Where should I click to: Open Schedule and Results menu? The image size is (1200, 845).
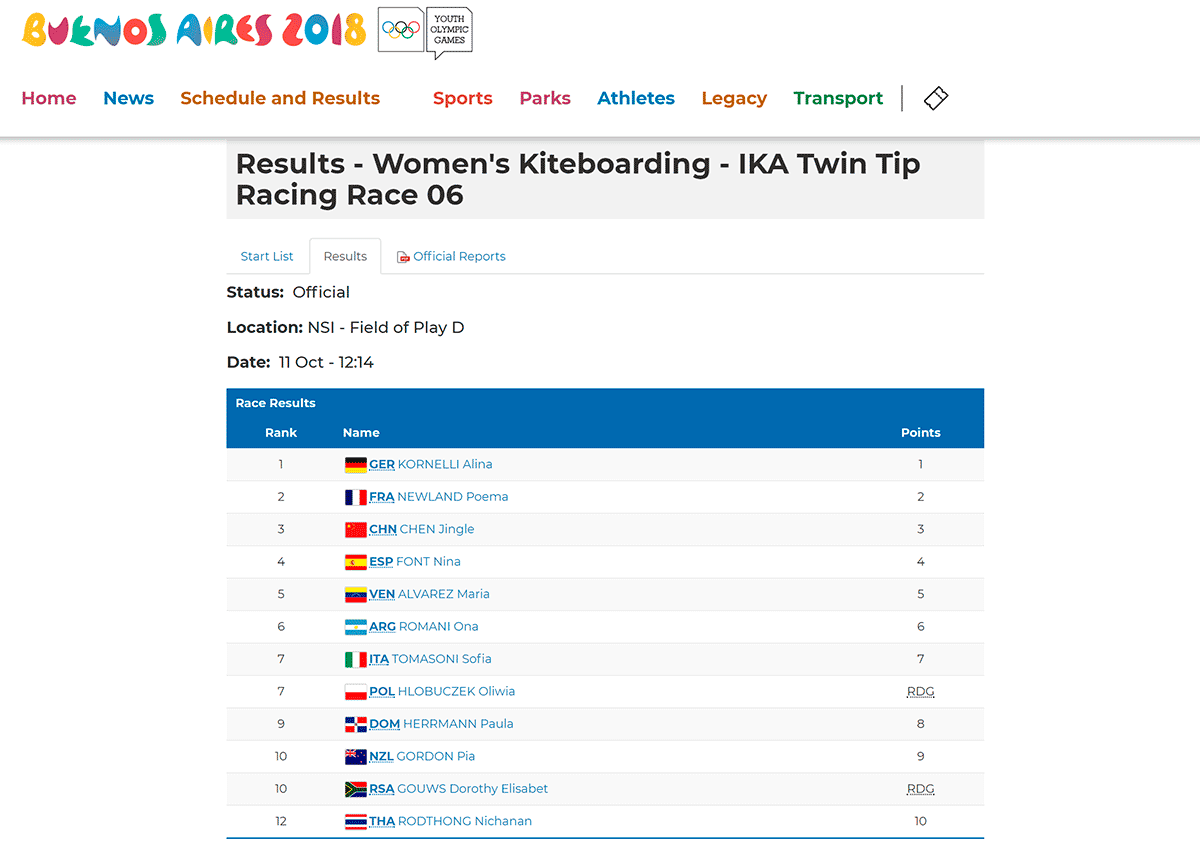[x=280, y=98]
